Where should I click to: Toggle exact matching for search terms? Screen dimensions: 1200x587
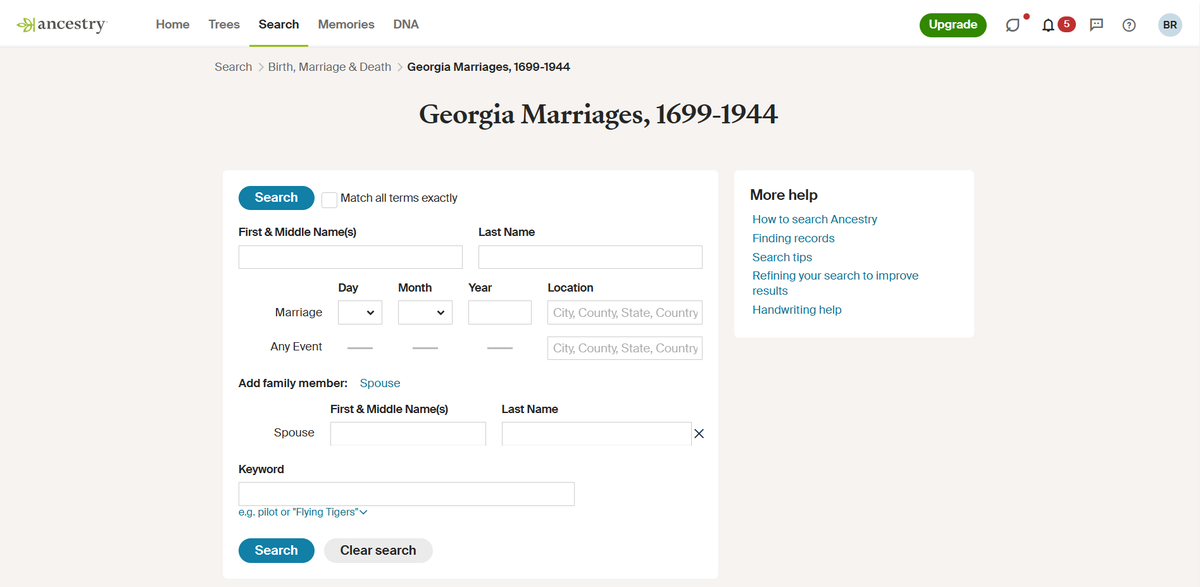329,199
